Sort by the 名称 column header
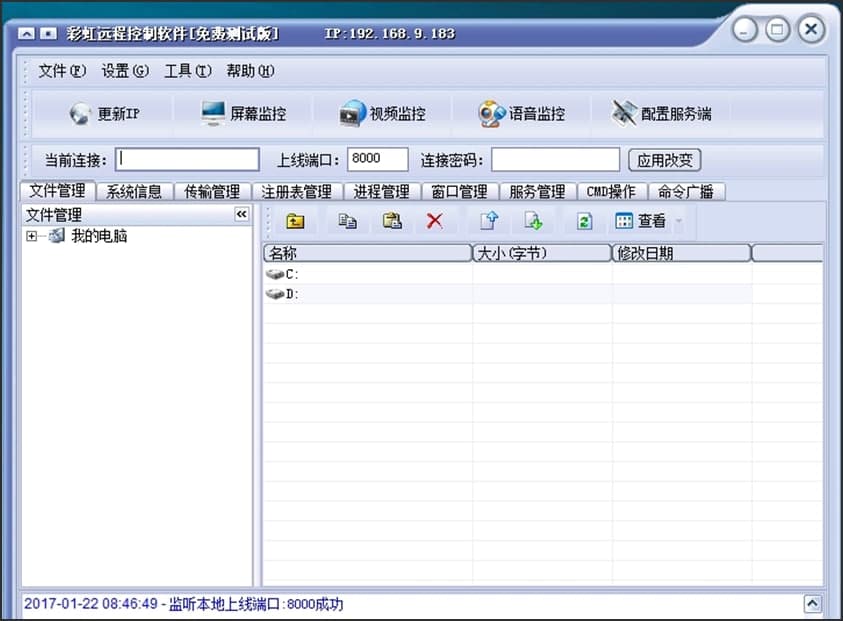Viewport: 843px width, 621px height. 368,253
